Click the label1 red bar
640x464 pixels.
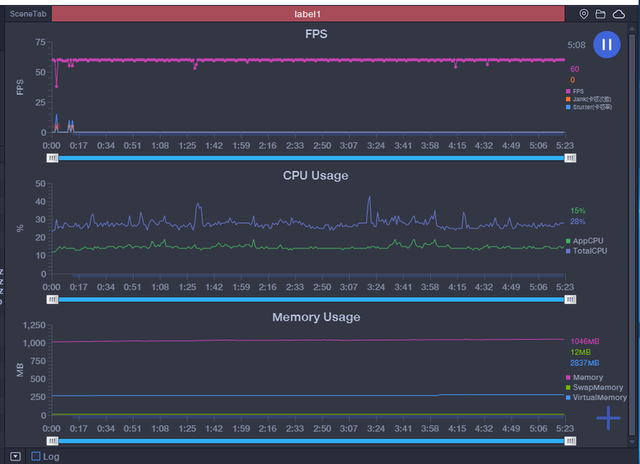[x=312, y=14]
